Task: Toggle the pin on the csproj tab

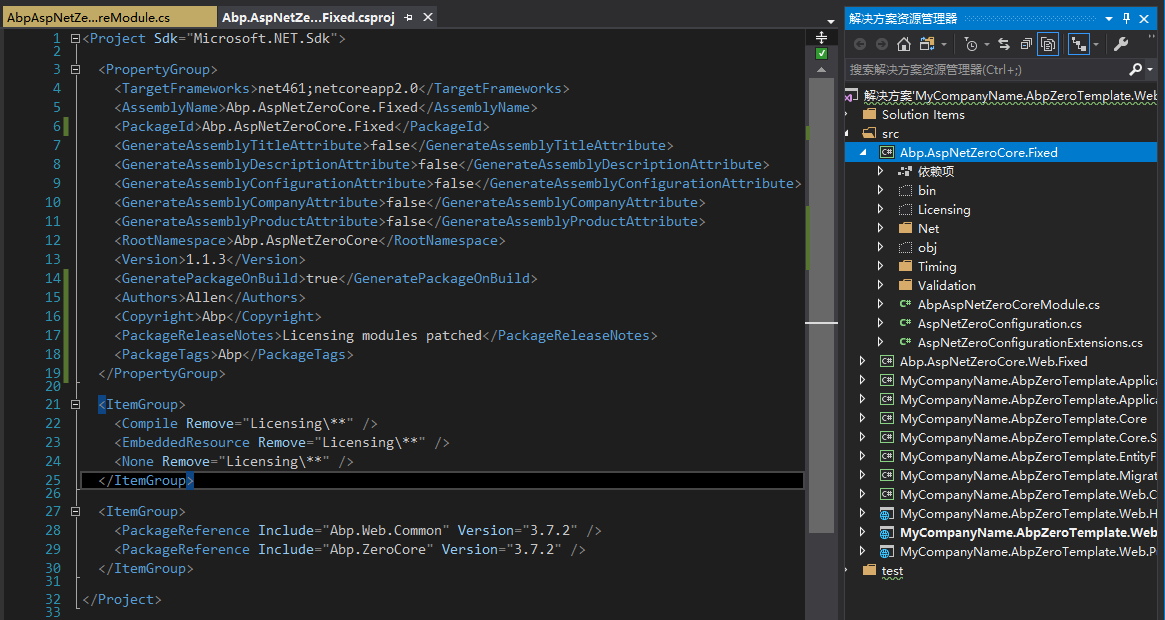Action: click(409, 17)
